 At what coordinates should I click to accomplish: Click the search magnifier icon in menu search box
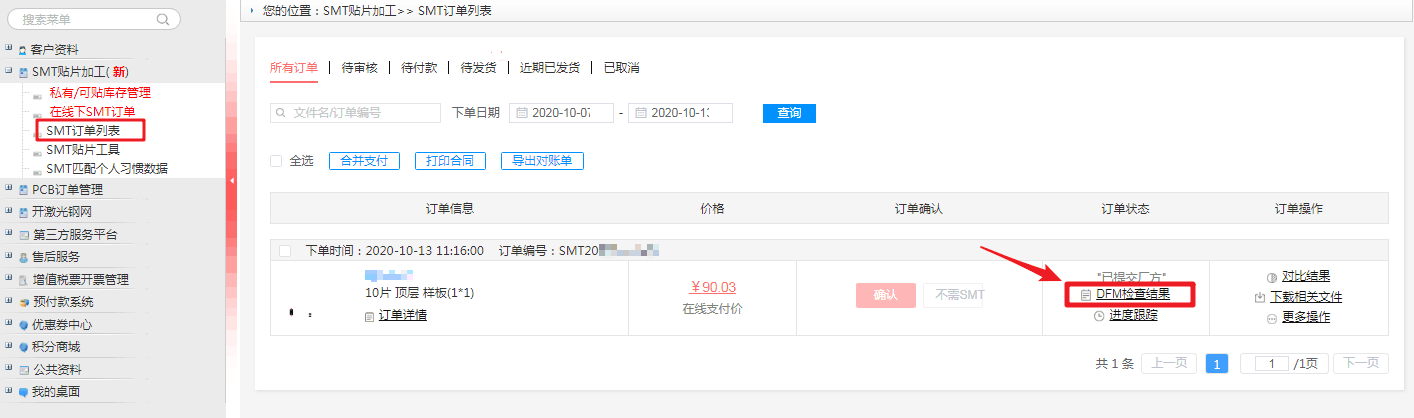163,19
